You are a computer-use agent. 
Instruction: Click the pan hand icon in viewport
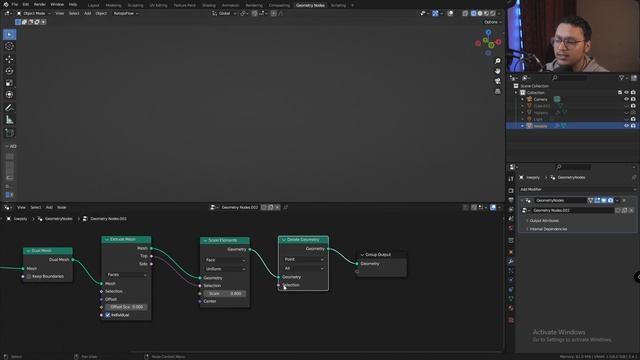point(498,71)
